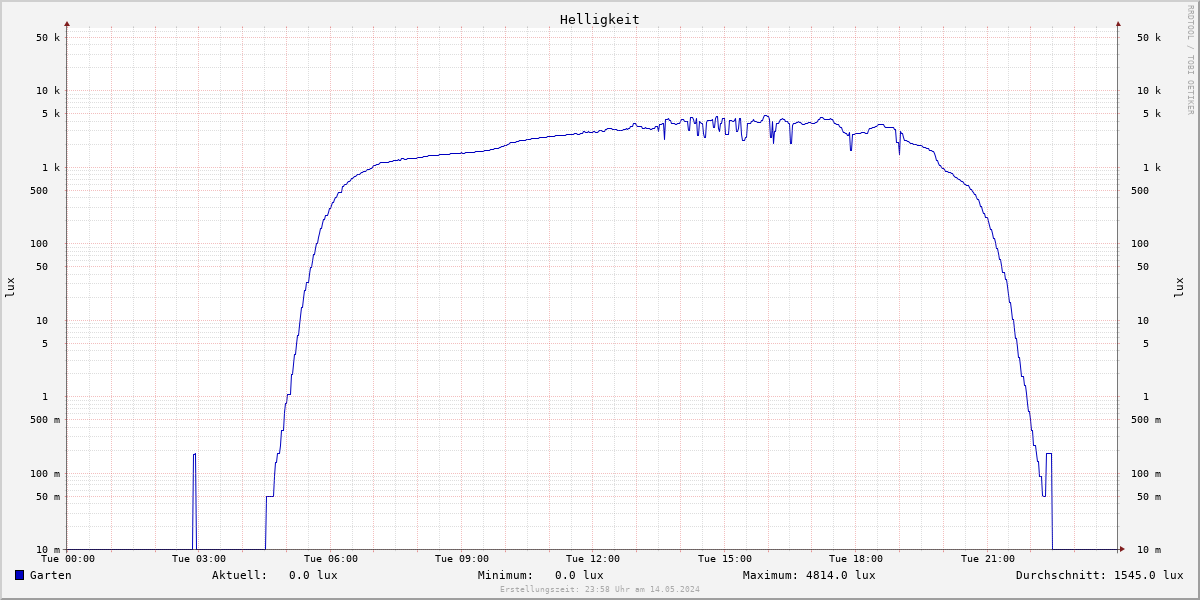
Task: Click the 100 m tick on right axis
Action: point(1146,474)
